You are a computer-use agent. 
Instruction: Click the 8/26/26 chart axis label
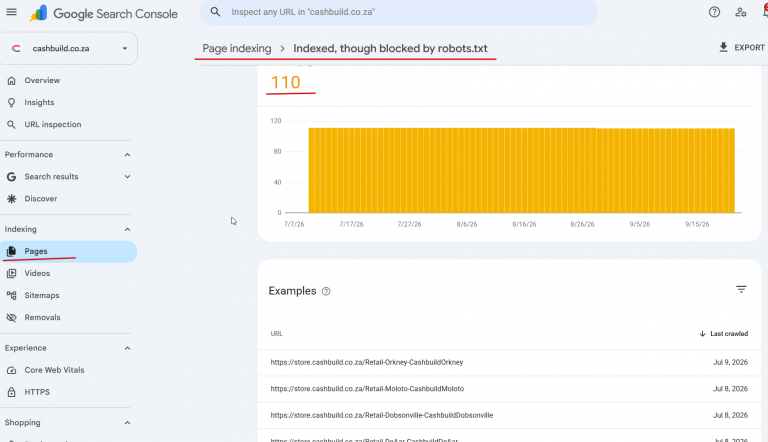[582, 224]
